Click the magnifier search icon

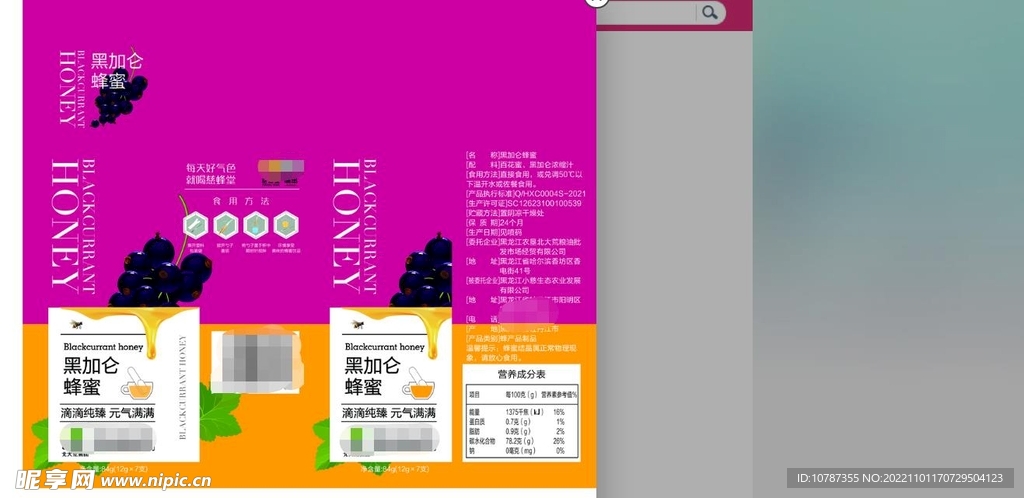click(710, 12)
